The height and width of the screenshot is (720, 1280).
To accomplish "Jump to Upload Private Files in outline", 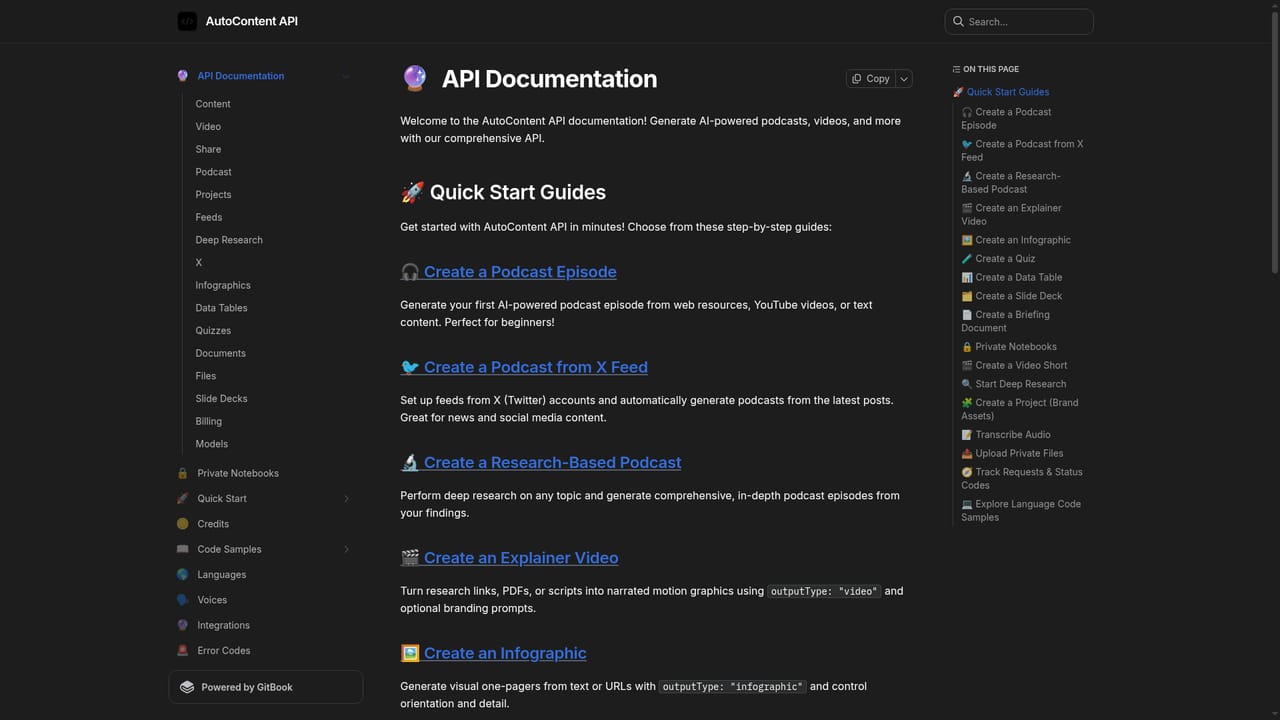I will (x=1012, y=453).
